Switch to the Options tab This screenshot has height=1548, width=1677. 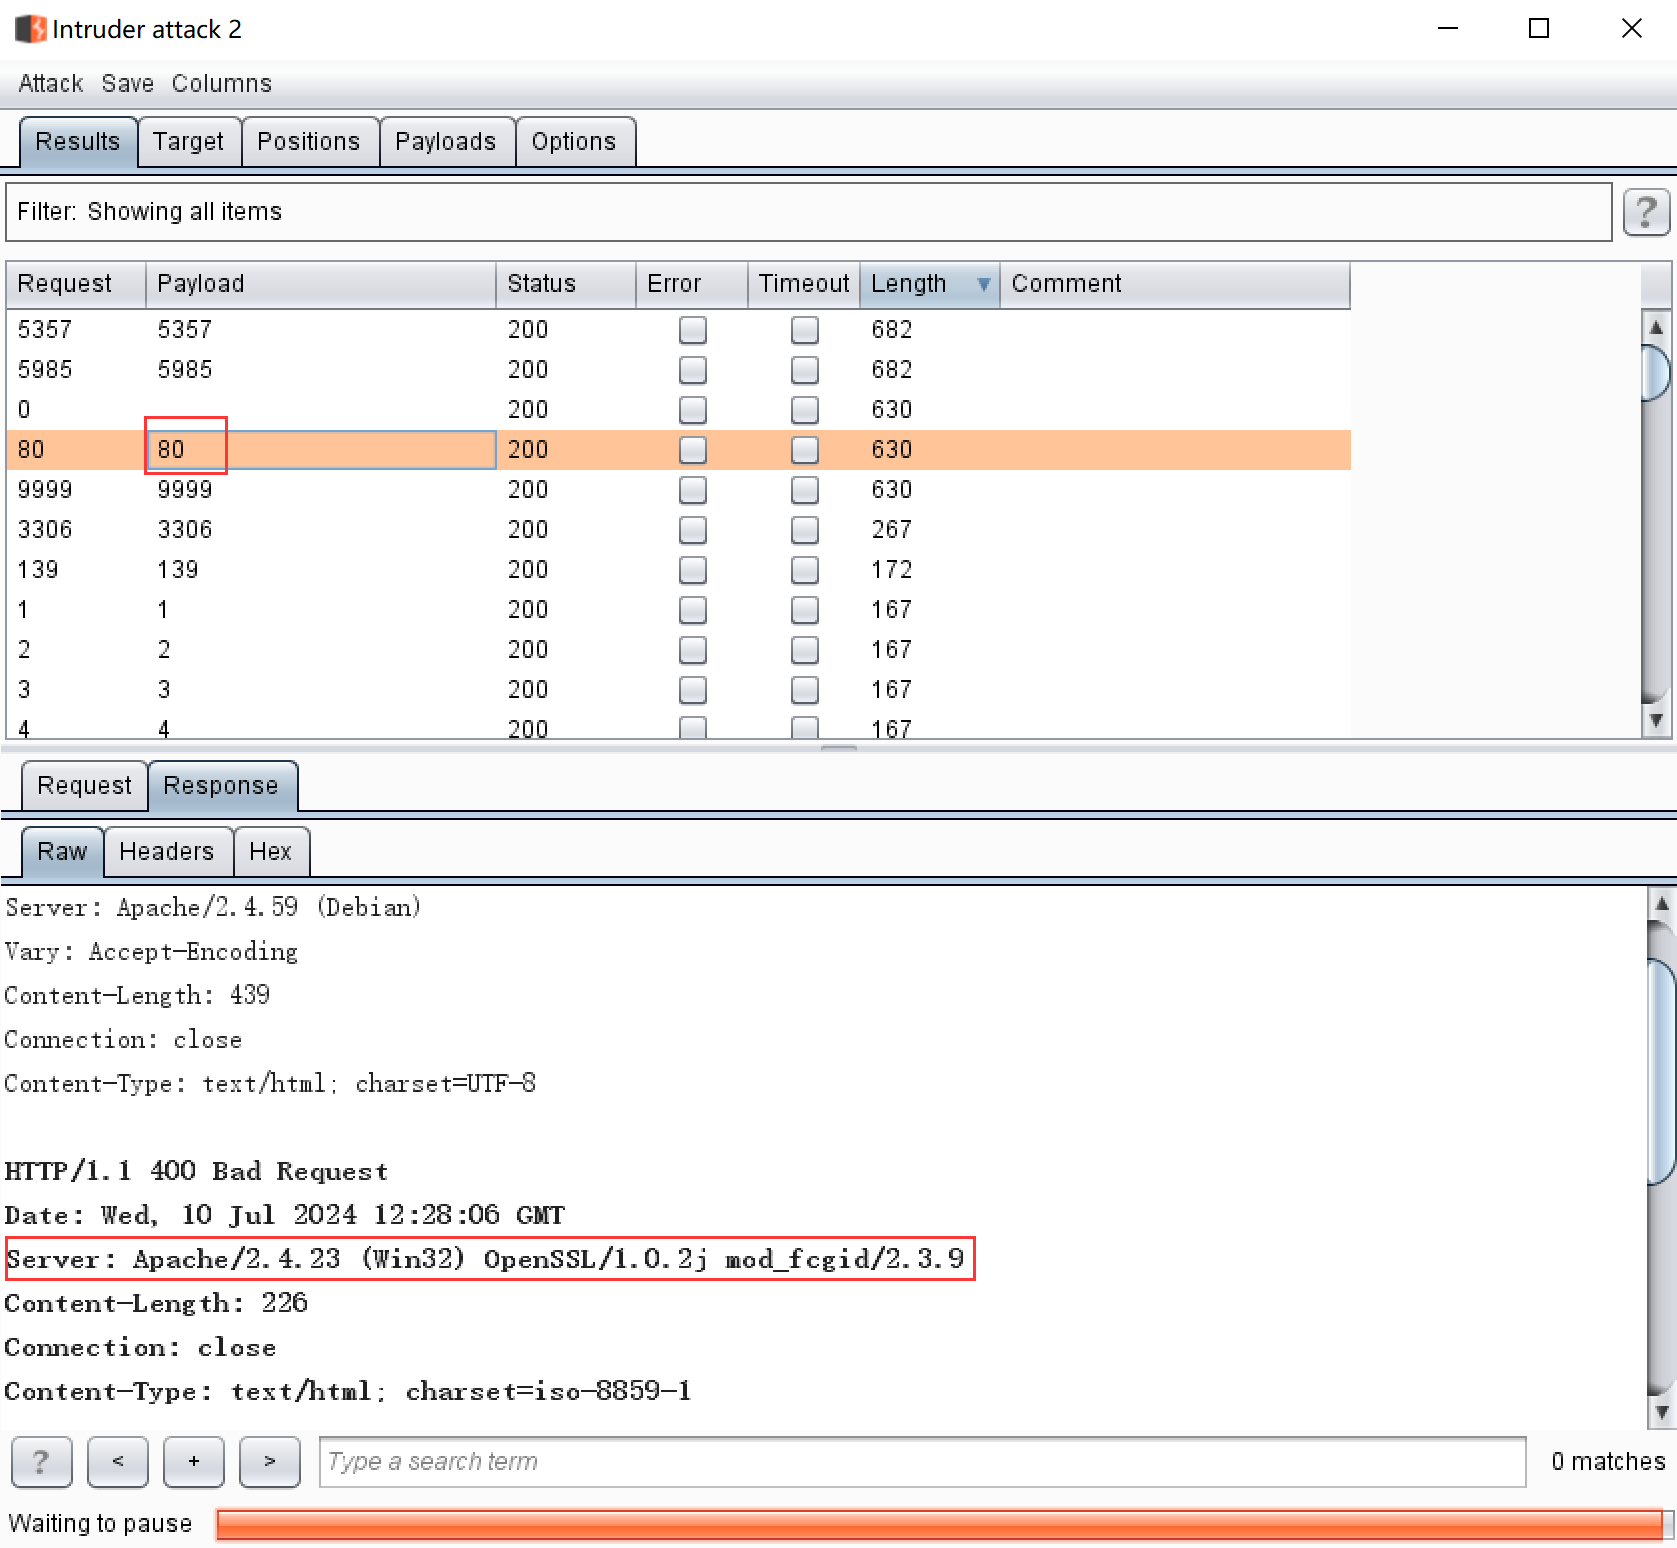click(x=574, y=142)
